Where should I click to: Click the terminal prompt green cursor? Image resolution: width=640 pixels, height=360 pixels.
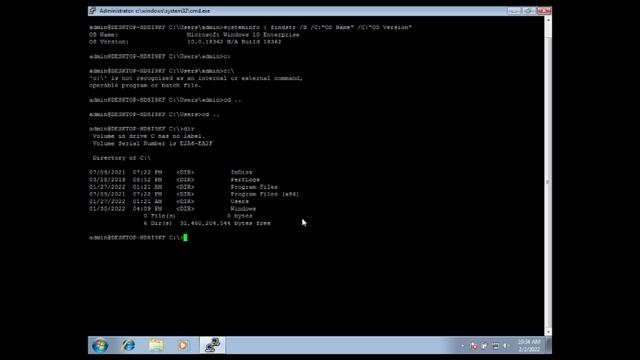185,238
